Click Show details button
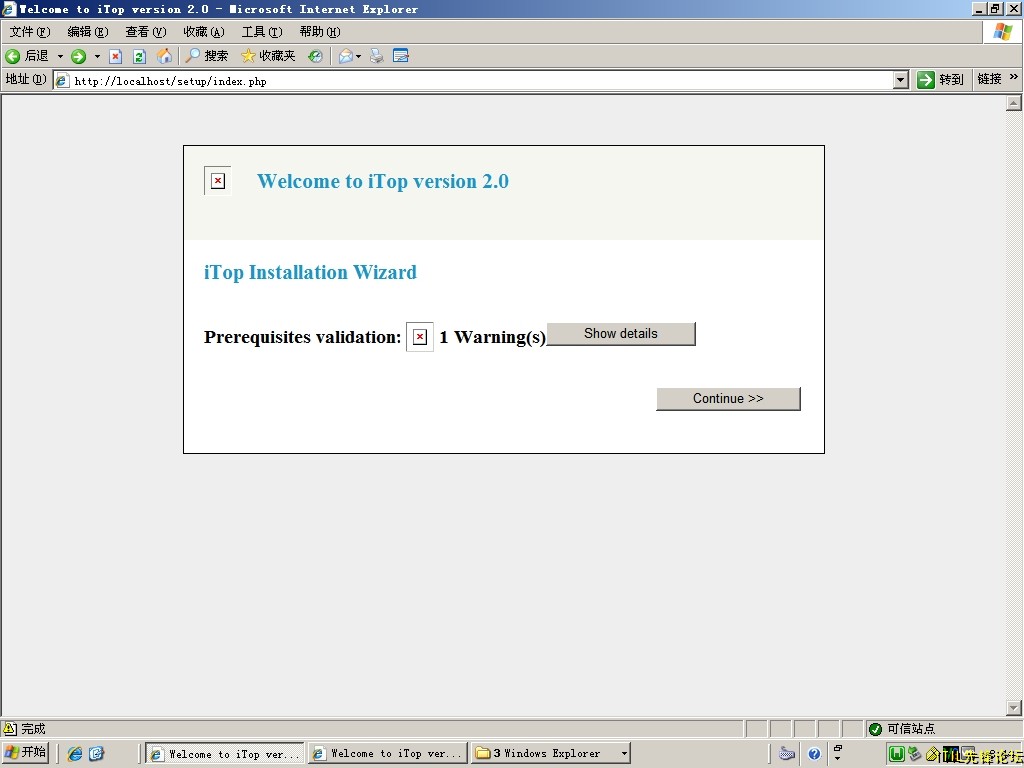 click(x=621, y=334)
